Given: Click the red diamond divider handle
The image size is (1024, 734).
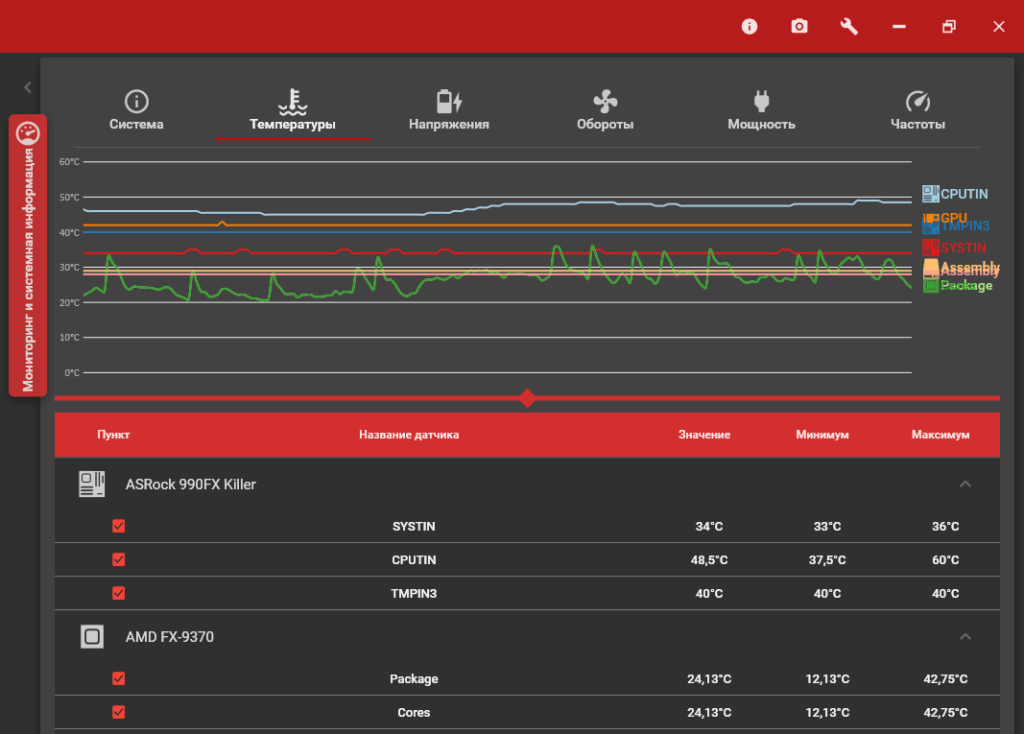Looking at the screenshot, I should (527, 398).
